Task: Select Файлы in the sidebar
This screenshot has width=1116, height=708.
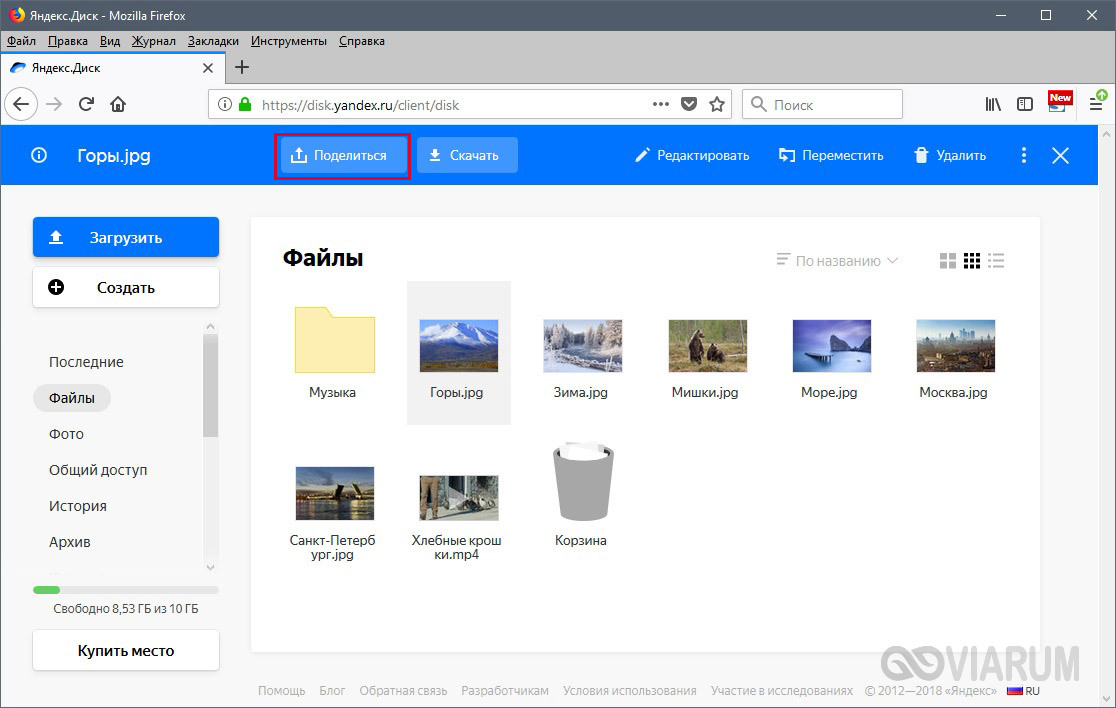Action: point(72,398)
